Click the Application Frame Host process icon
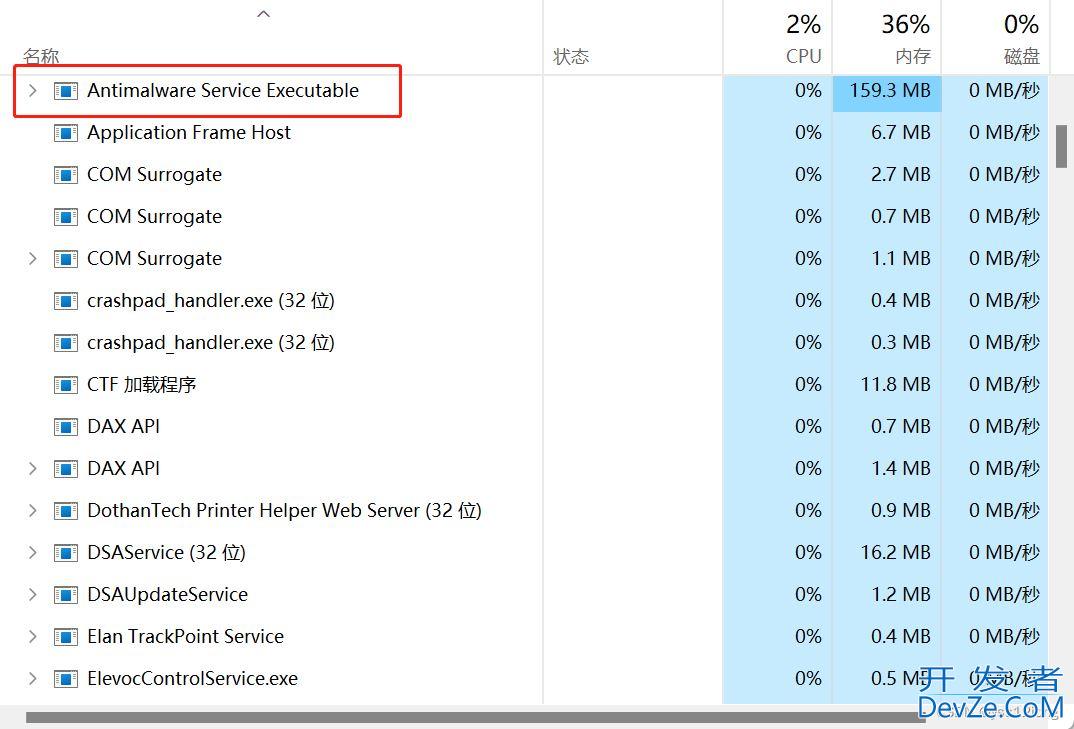The image size is (1074, 729). tap(66, 132)
